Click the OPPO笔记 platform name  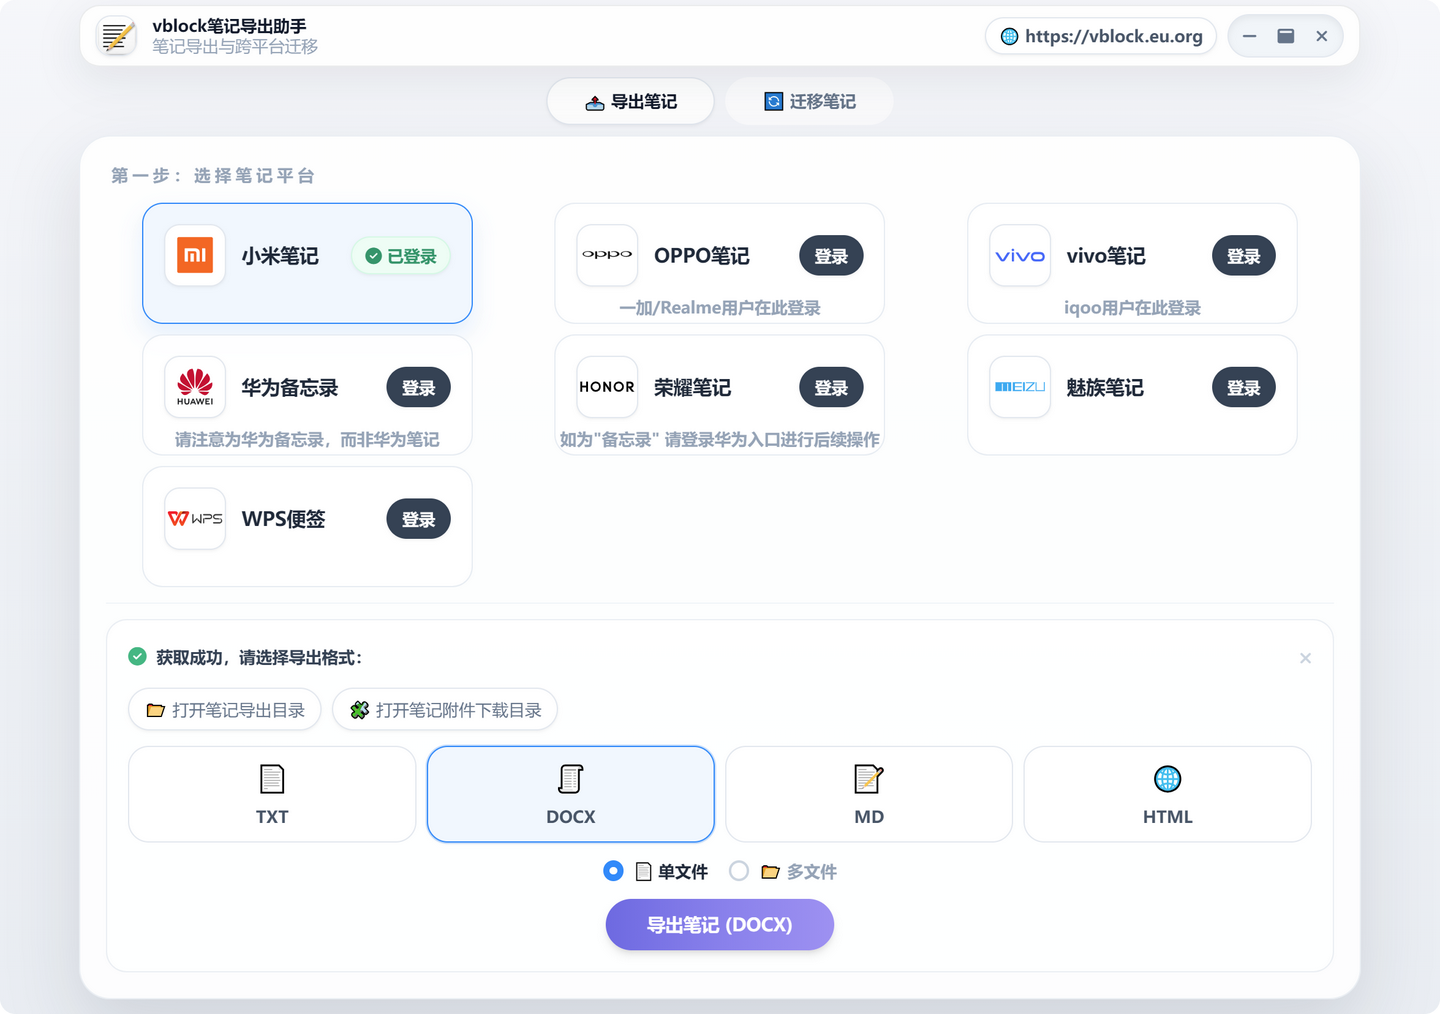click(702, 256)
